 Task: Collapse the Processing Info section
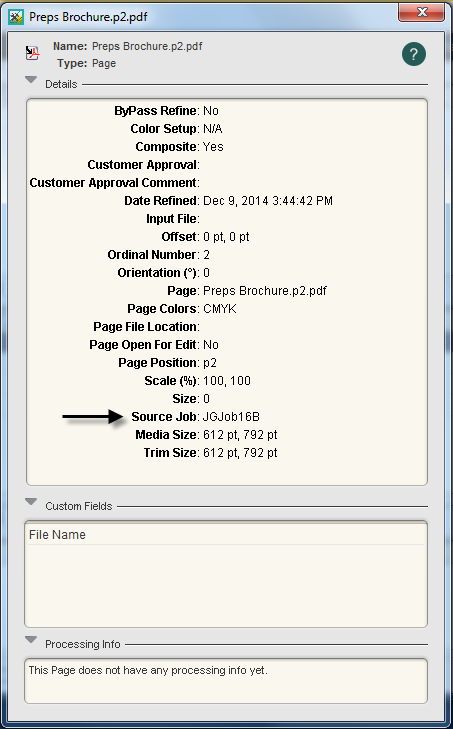(31, 640)
